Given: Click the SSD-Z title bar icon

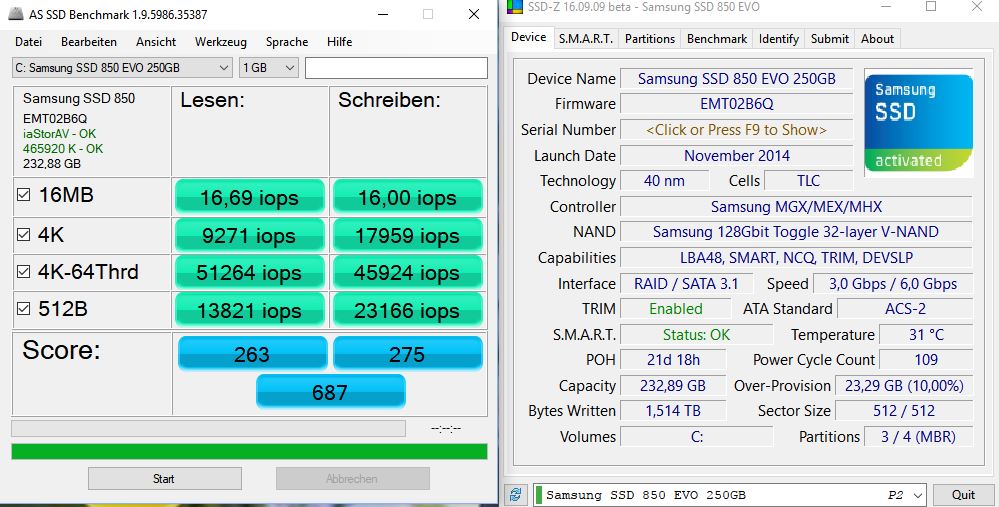Looking at the screenshot, I should 514,7.
